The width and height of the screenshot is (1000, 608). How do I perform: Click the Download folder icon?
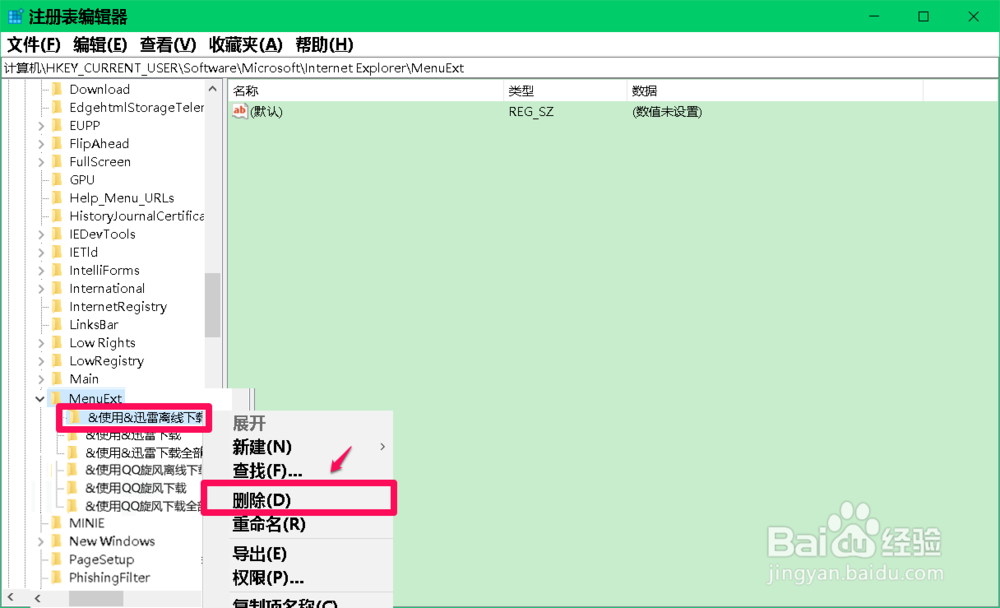[x=57, y=89]
